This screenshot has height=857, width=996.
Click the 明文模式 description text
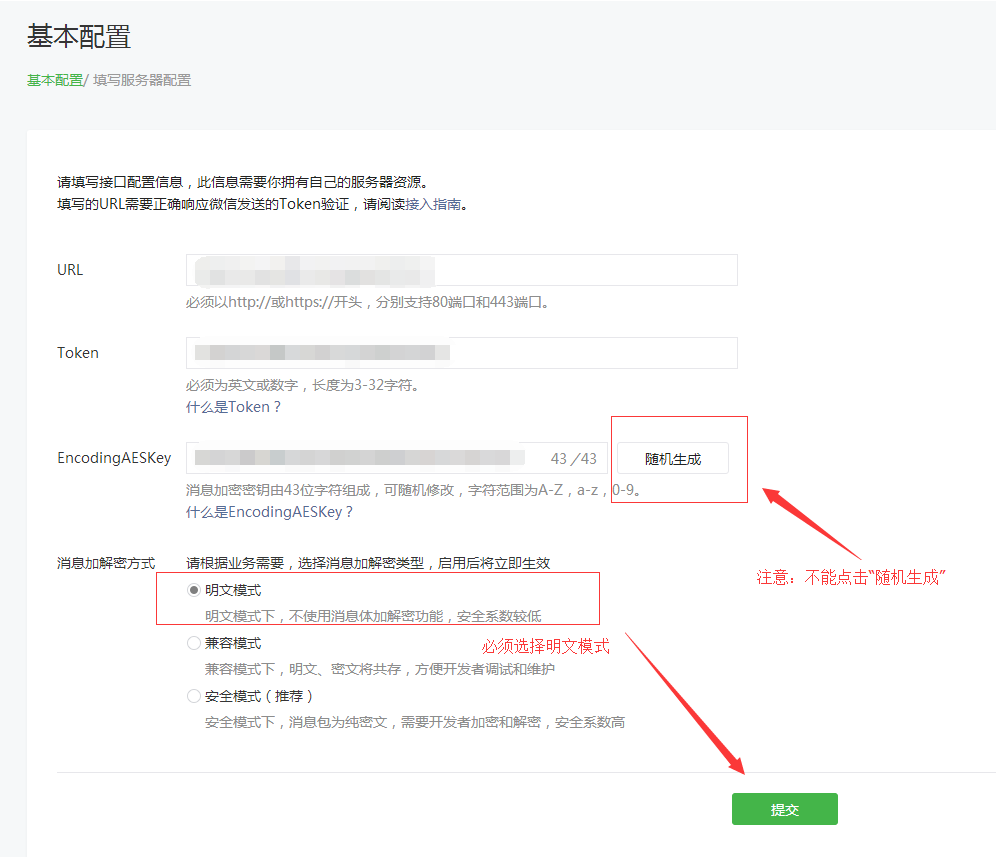tap(373, 616)
